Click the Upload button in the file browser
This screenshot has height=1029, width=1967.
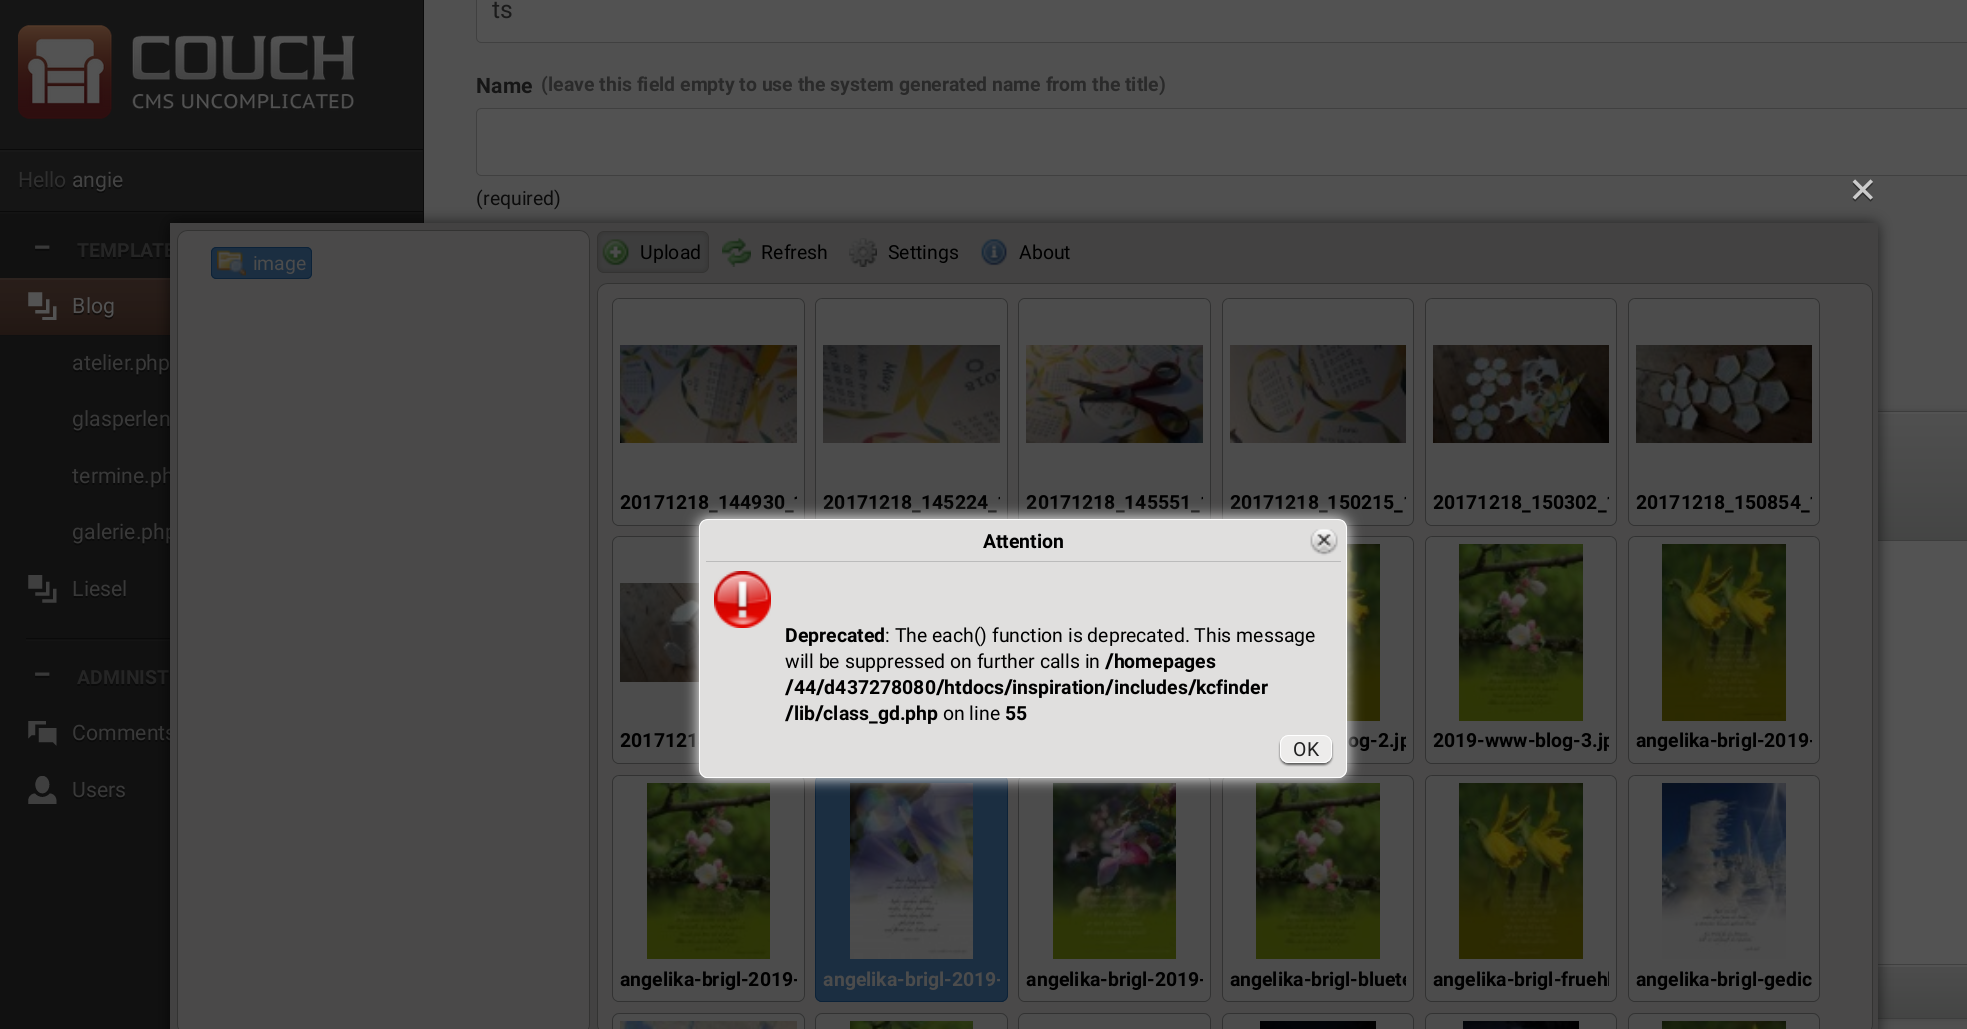pos(653,252)
